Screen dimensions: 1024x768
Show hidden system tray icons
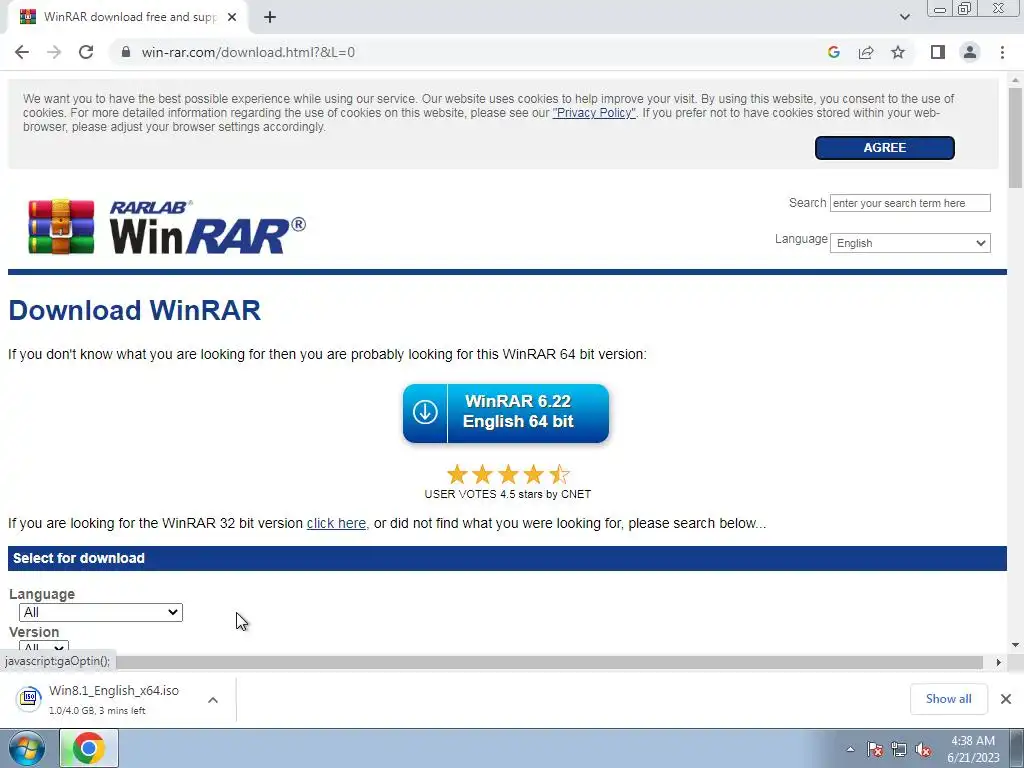coord(850,749)
